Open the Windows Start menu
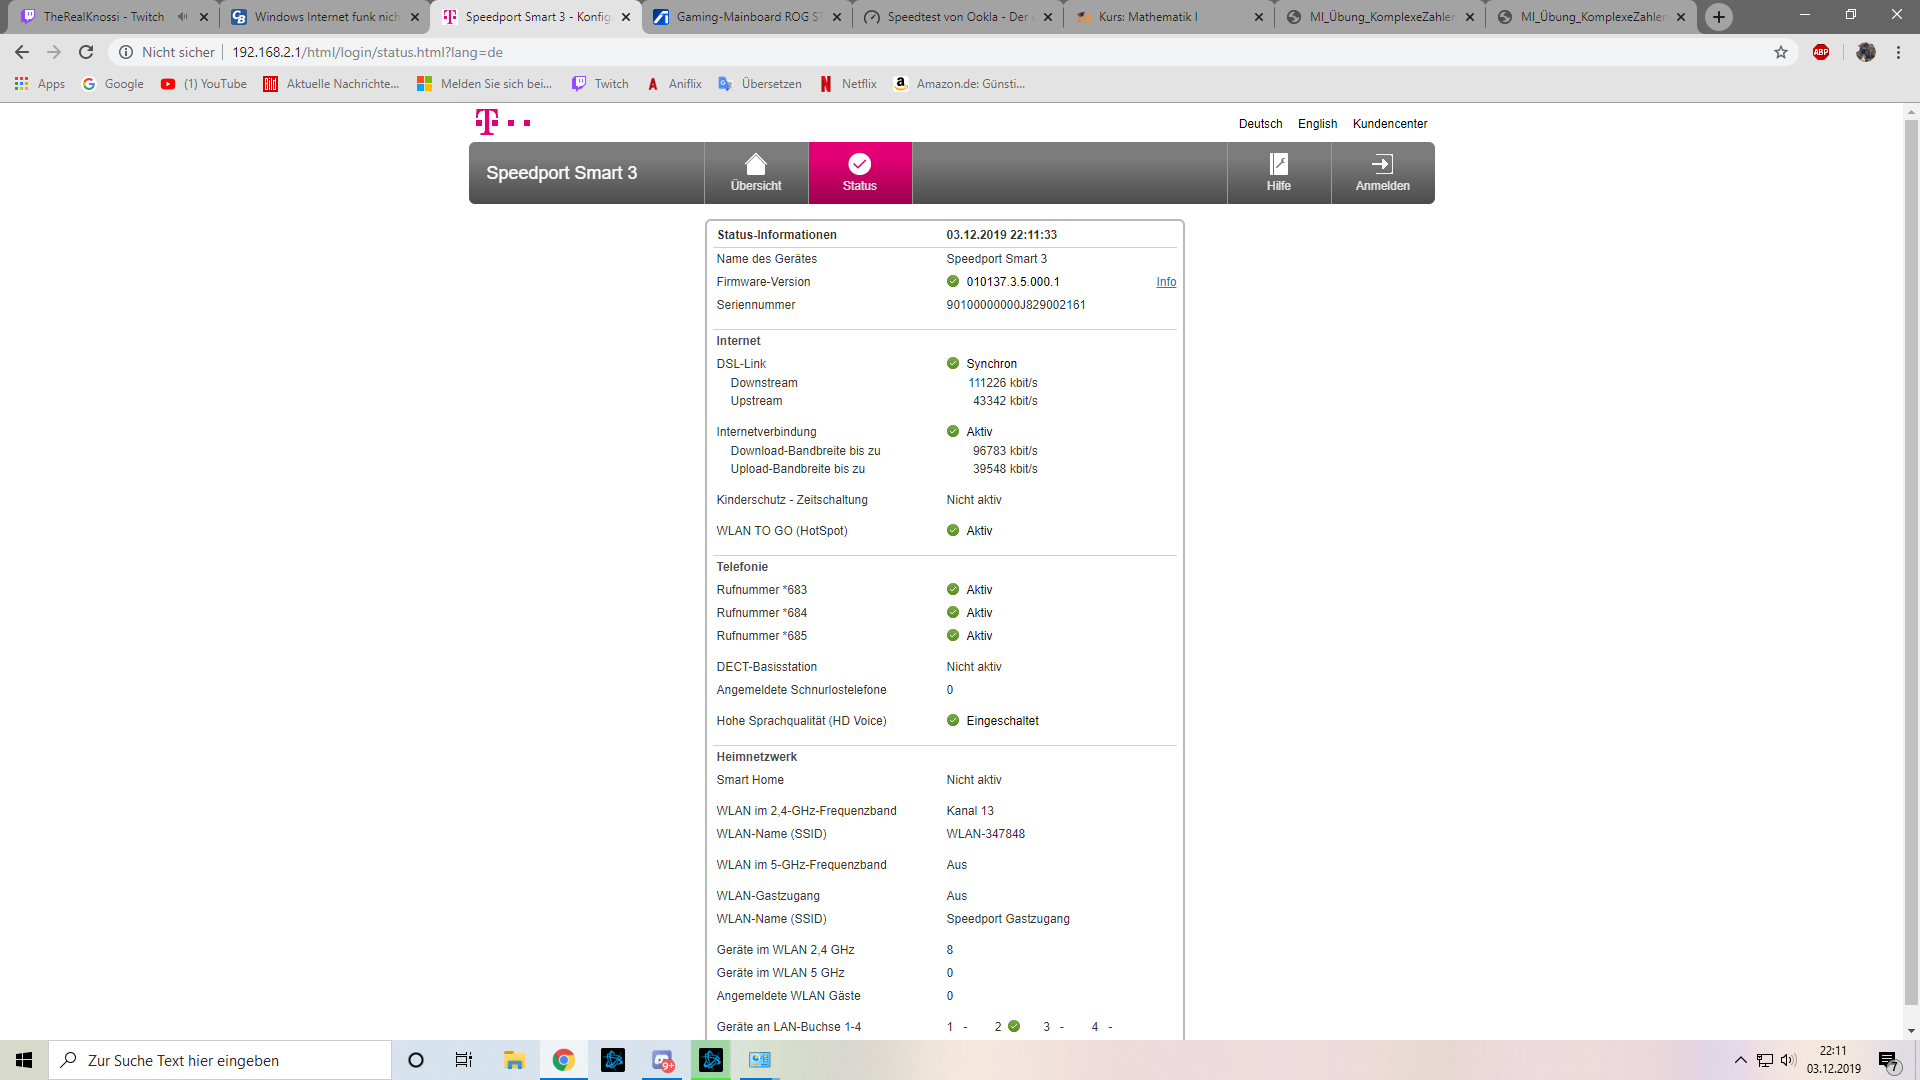The image size is (1920, 1080). [x=24, y=1060]
